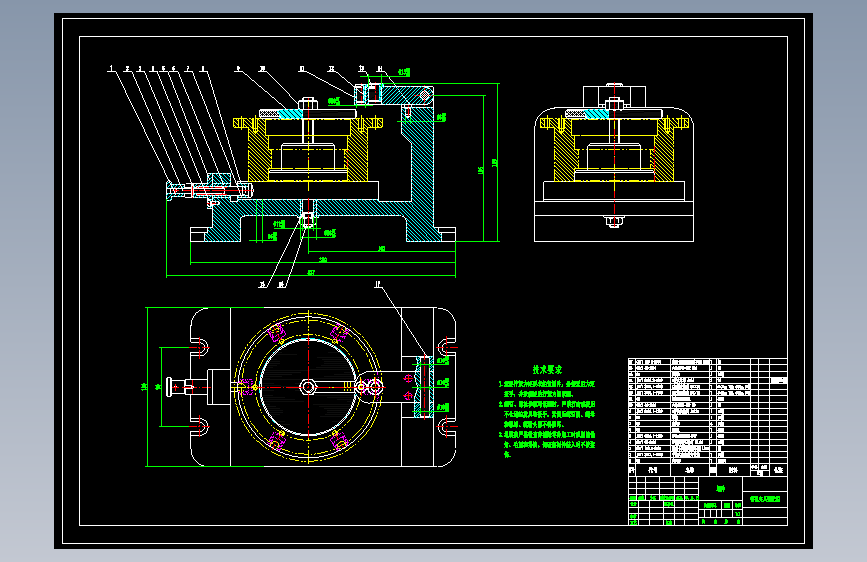
Task: Select part balloon number 1
Action: point(111,69)
